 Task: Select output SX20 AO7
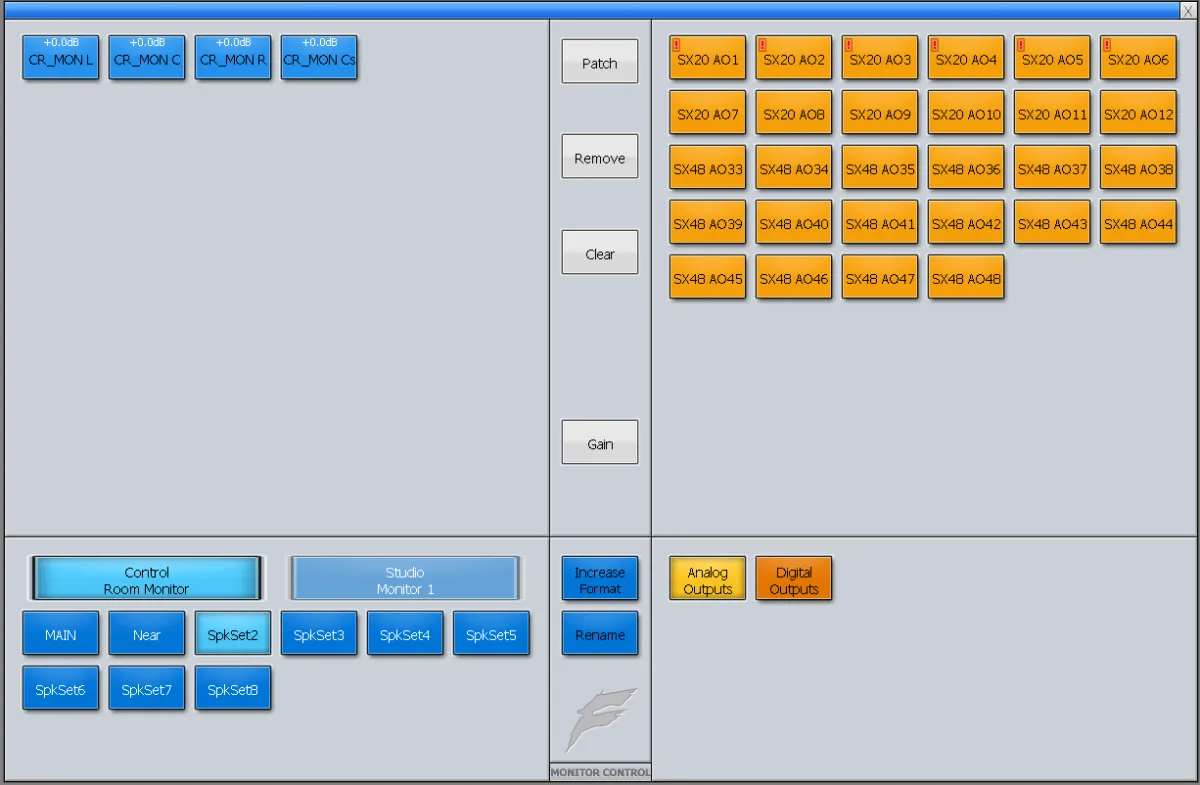(x=708, y=113)
